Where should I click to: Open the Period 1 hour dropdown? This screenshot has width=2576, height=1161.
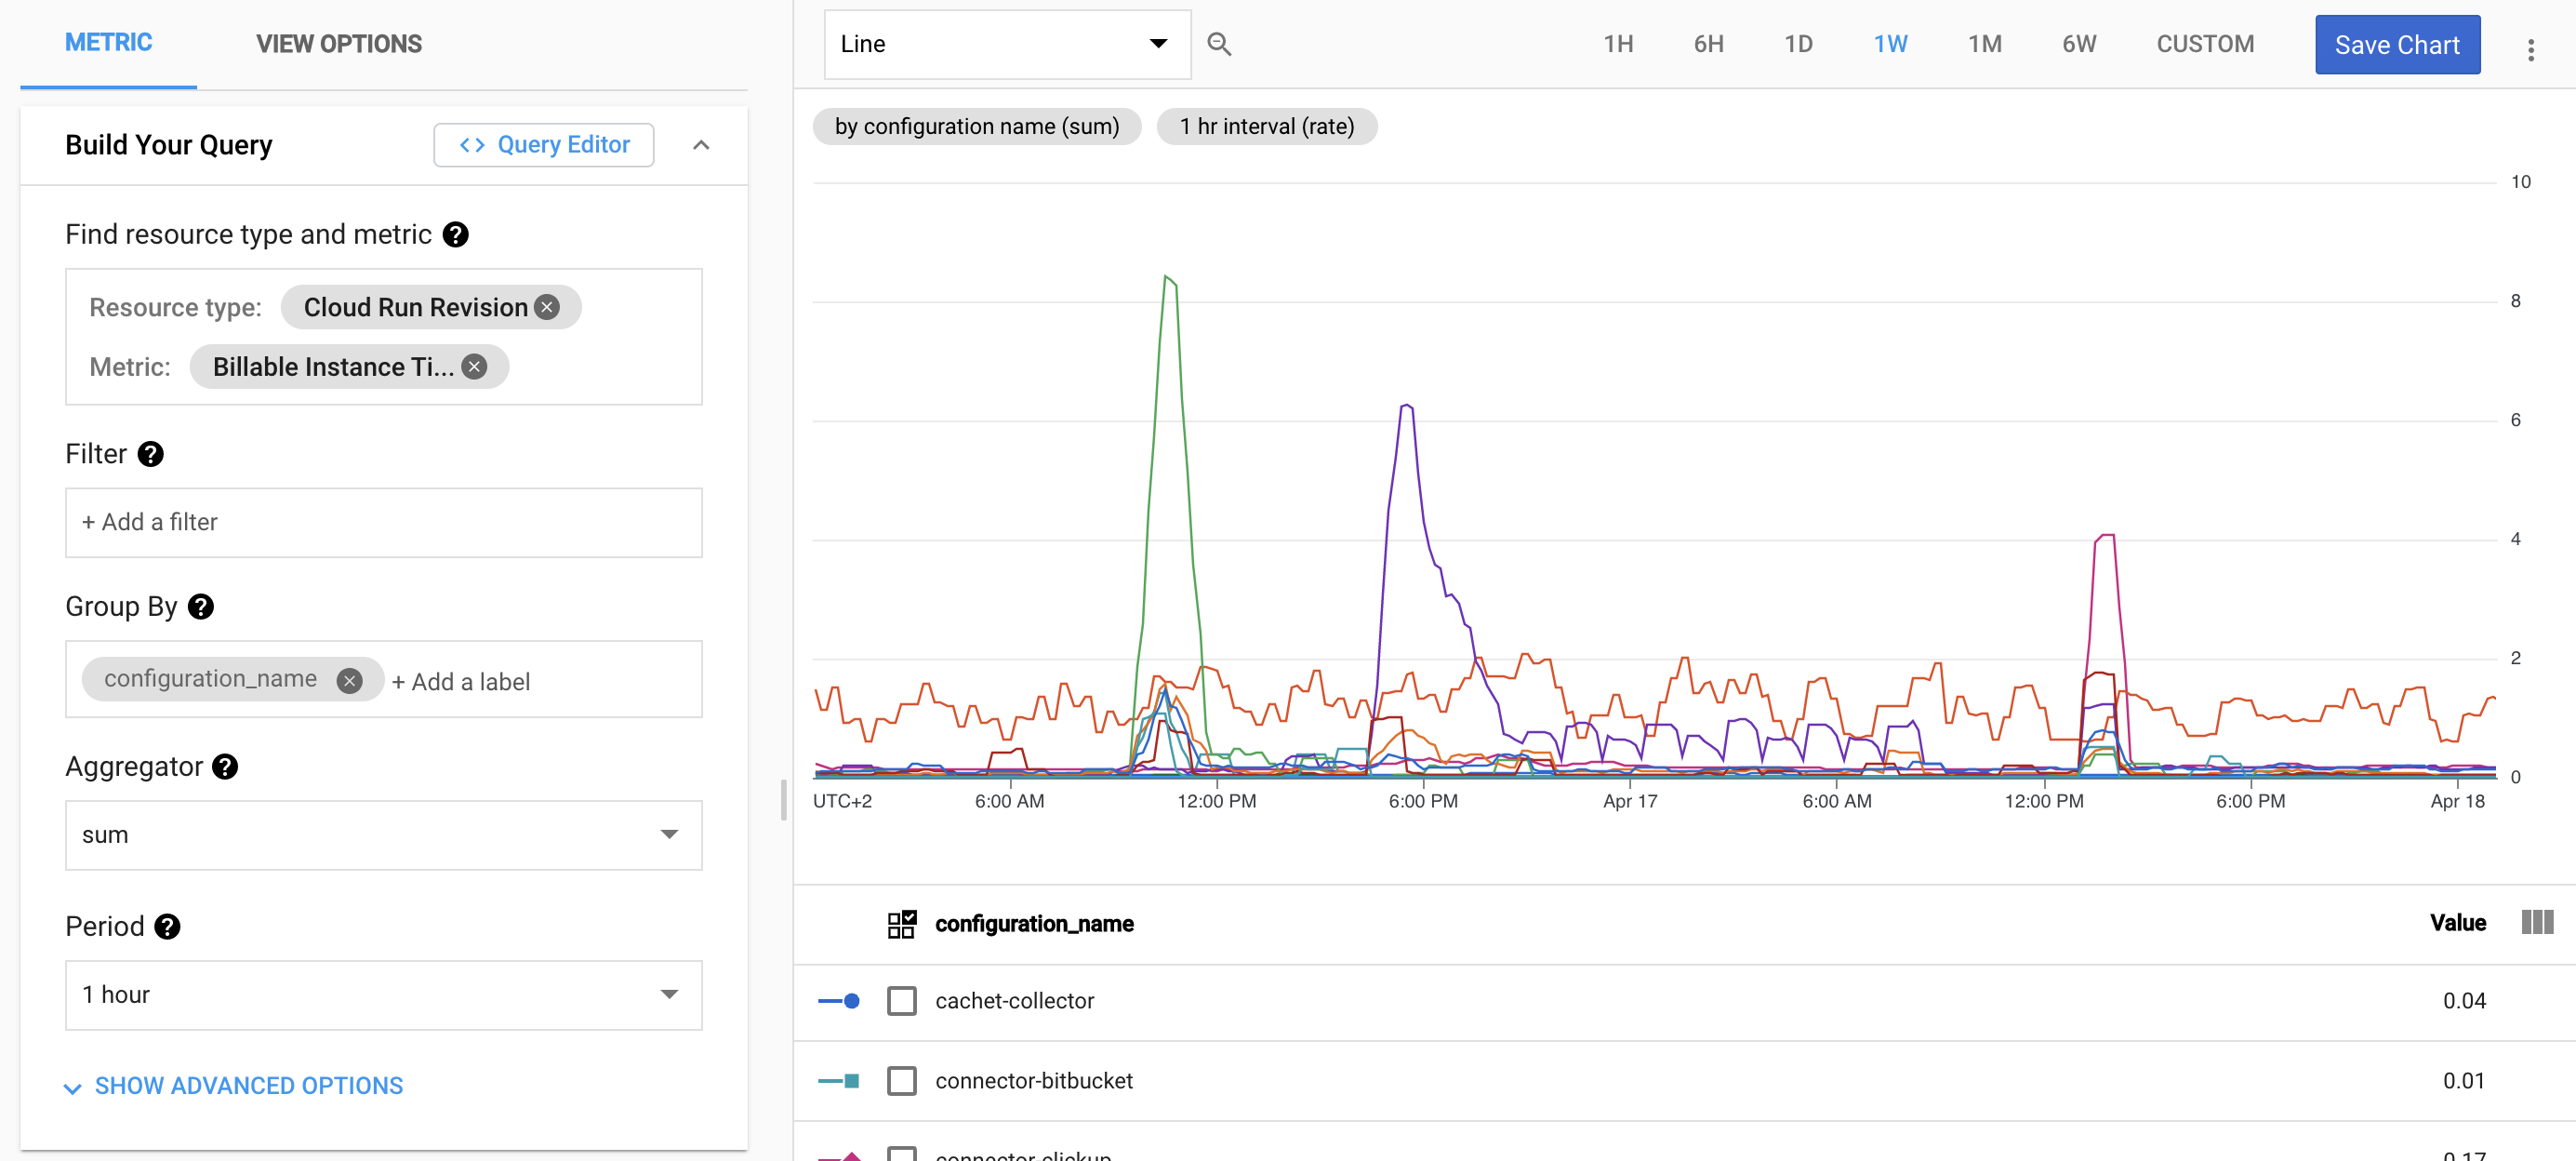click(383, 995)
